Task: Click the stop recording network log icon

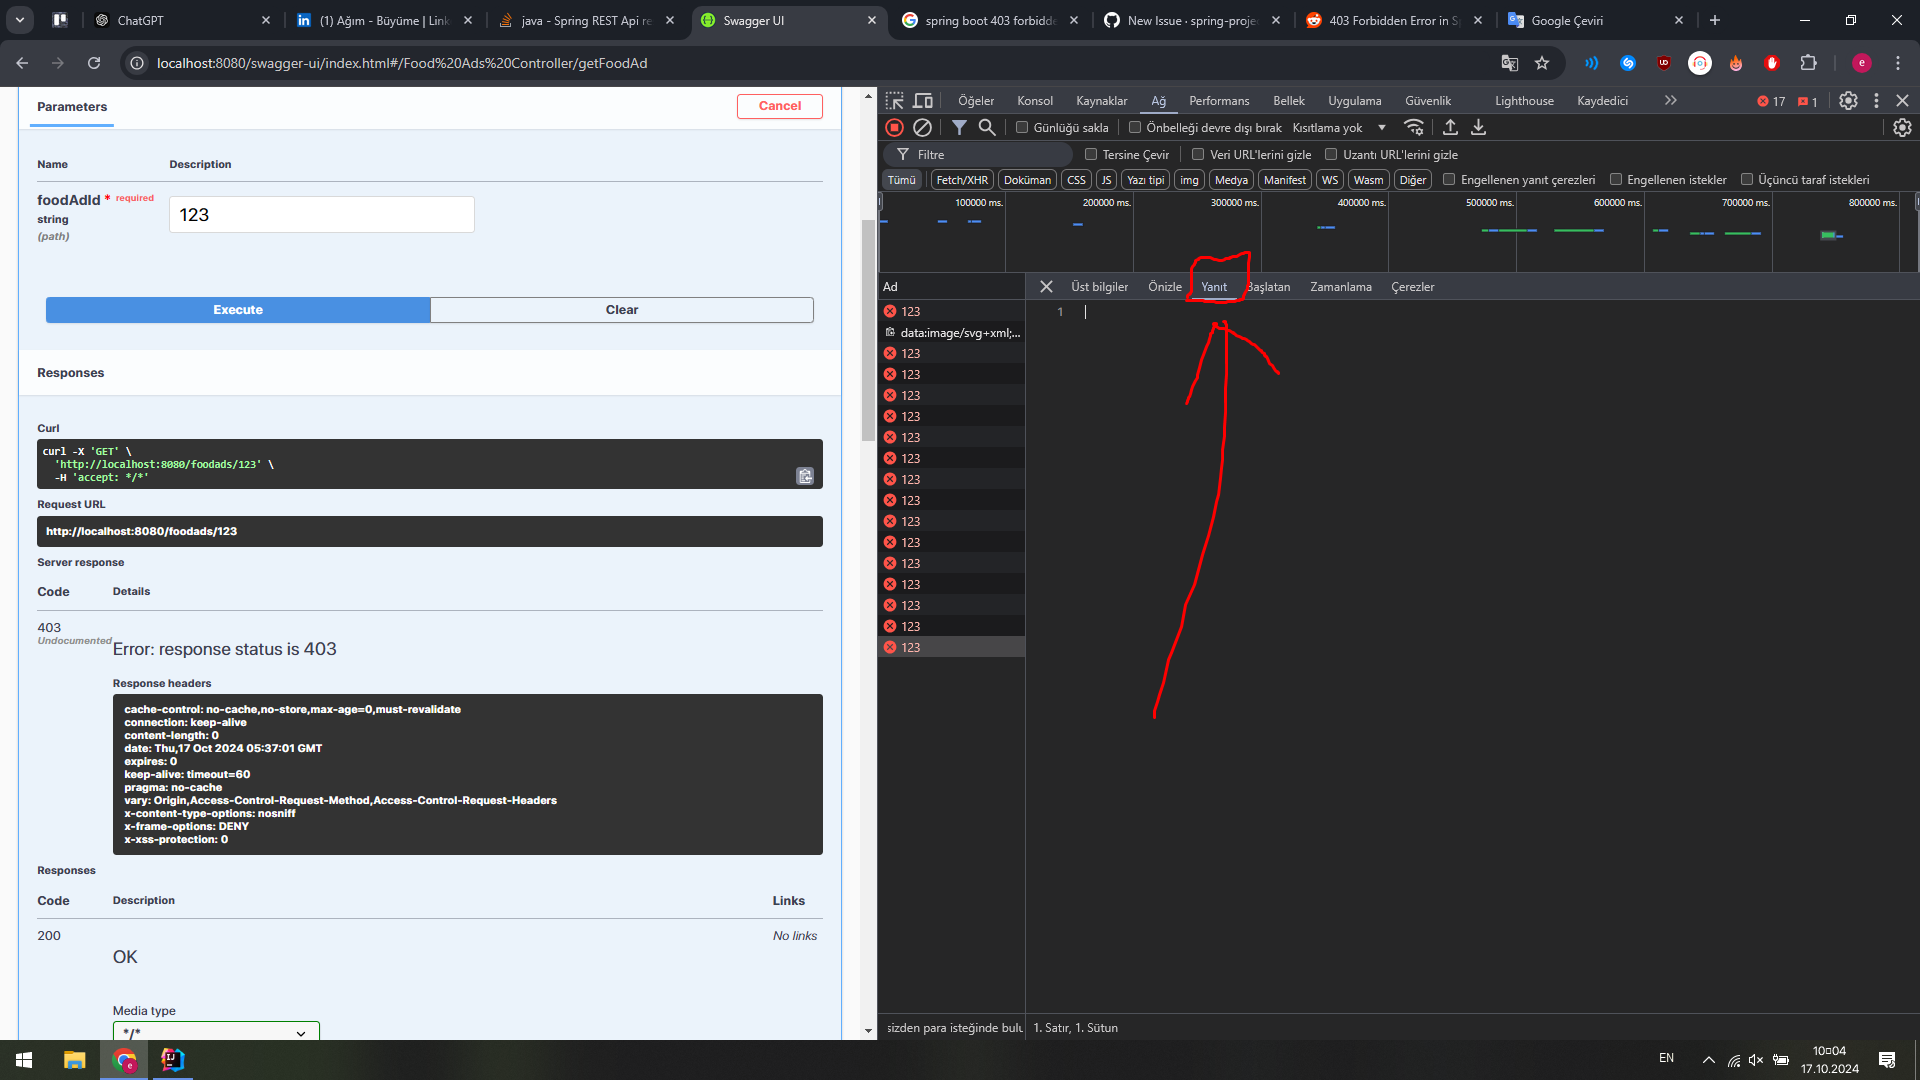Action: 893,127
